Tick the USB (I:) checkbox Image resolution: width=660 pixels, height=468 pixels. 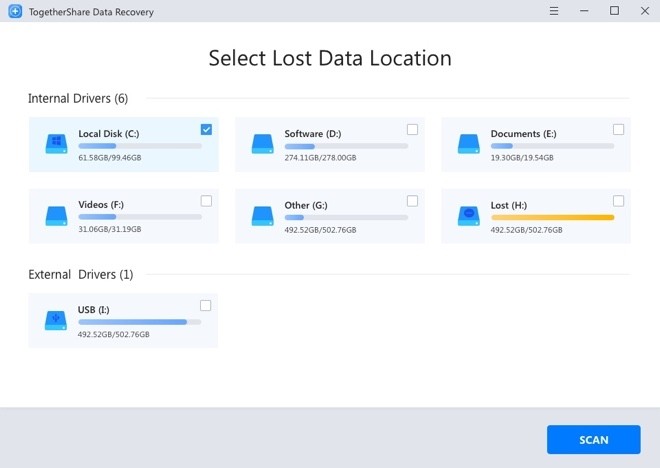(x=206, y=306)
